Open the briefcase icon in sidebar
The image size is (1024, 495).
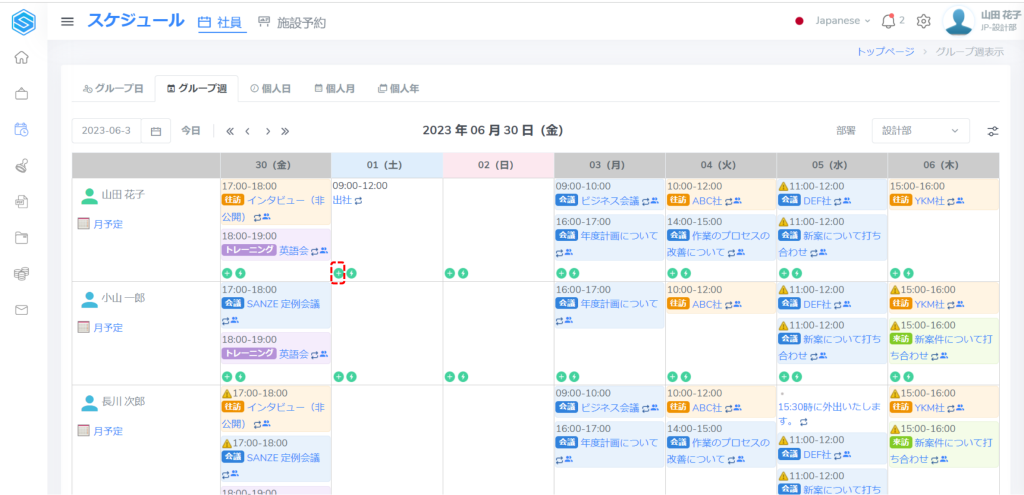[x=21, y=94]
